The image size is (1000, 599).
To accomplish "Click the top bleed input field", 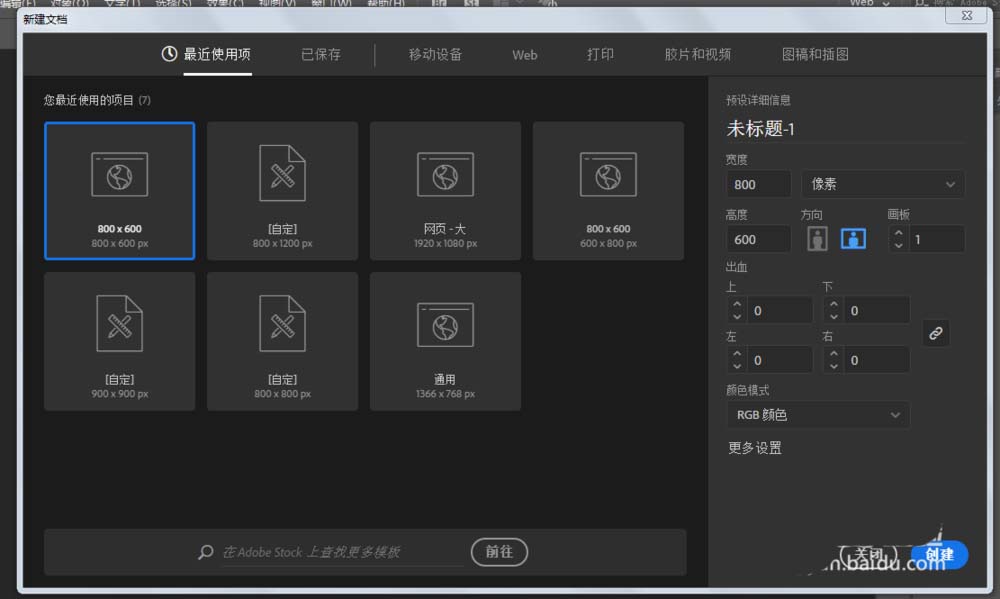I will coord(780,311).
